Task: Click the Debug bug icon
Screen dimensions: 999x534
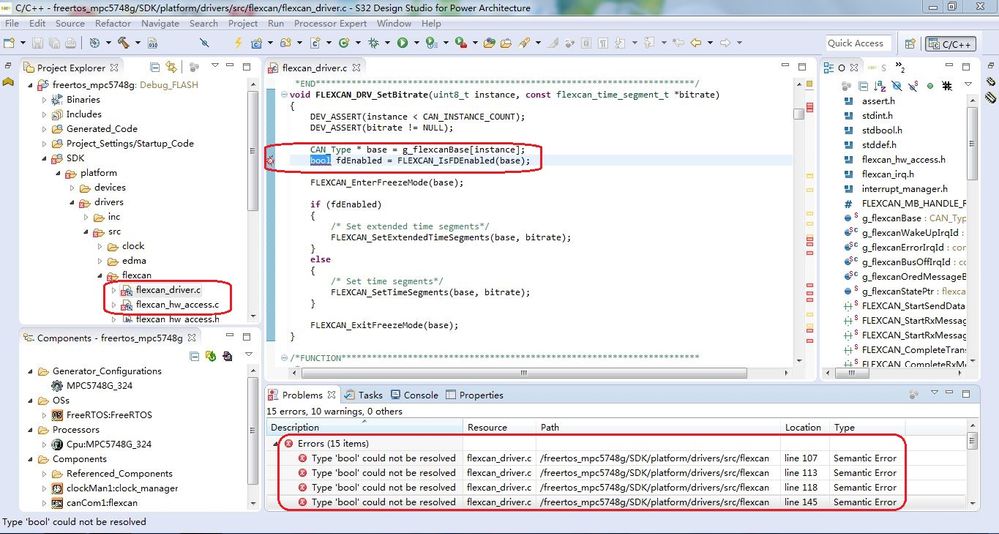Action: [x=373, y=43]
